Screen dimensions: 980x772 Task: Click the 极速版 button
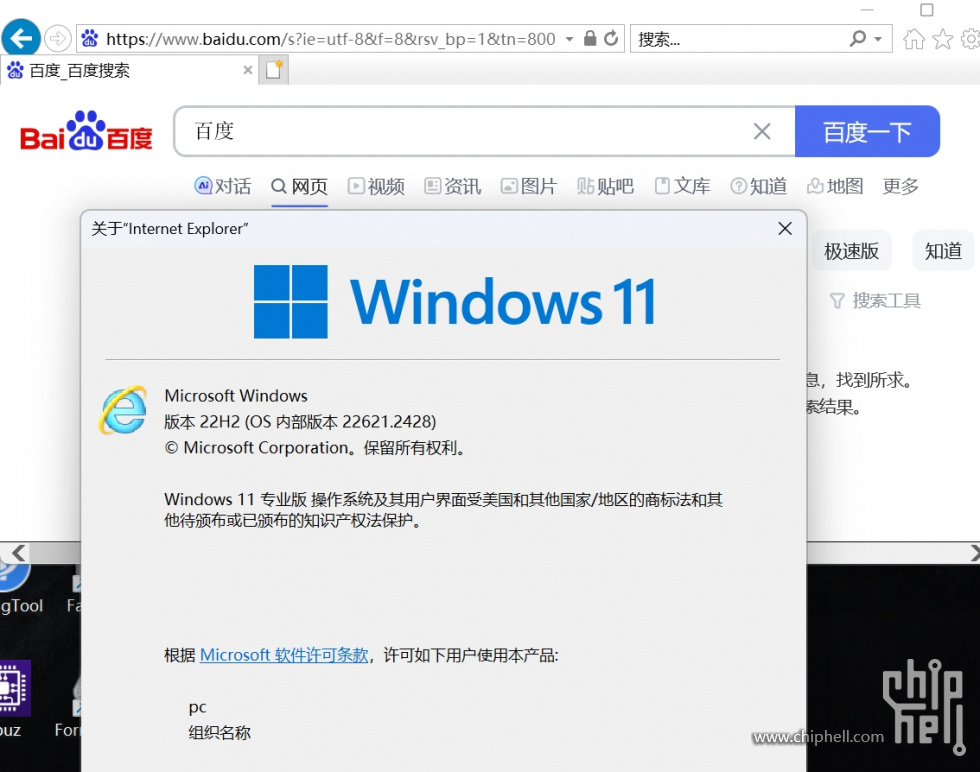pos(851,251)
